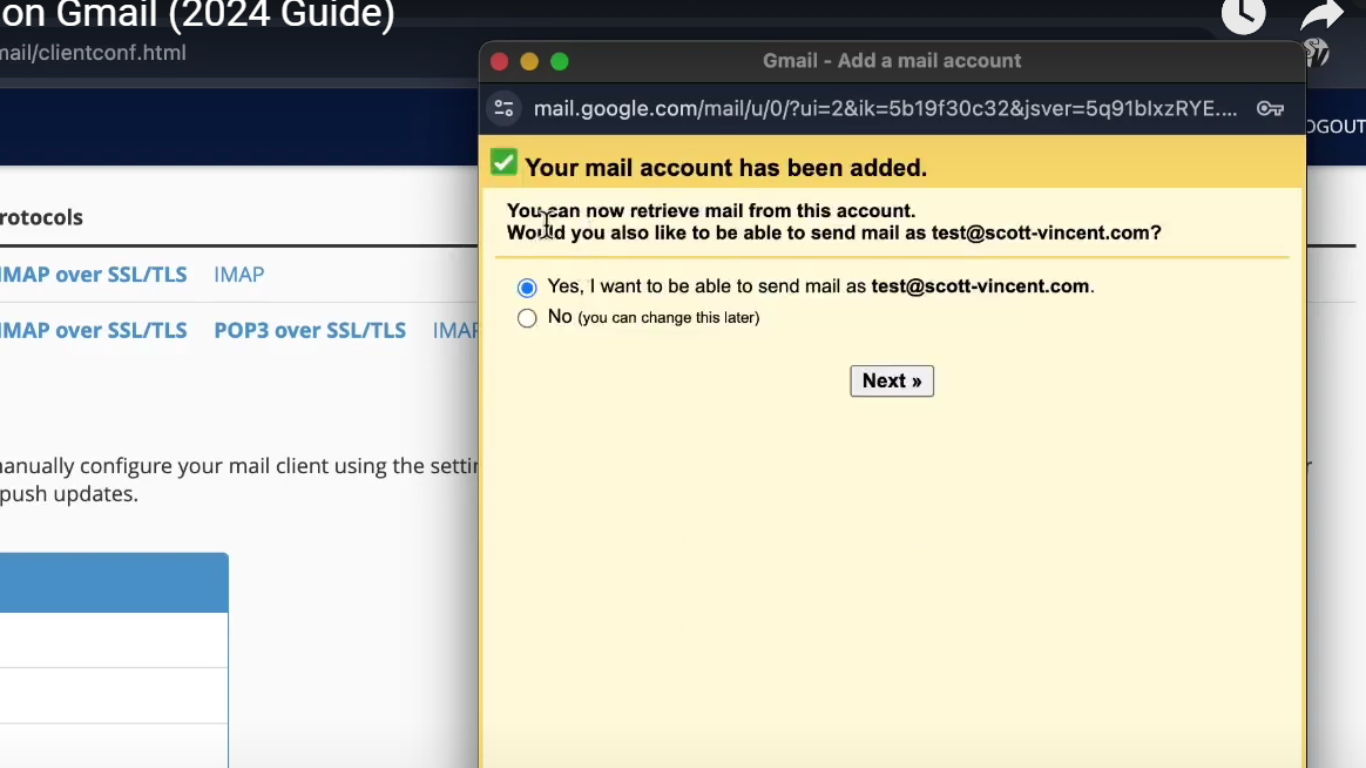
Task: Click the Next » button
Action: (x=892, y=381)
